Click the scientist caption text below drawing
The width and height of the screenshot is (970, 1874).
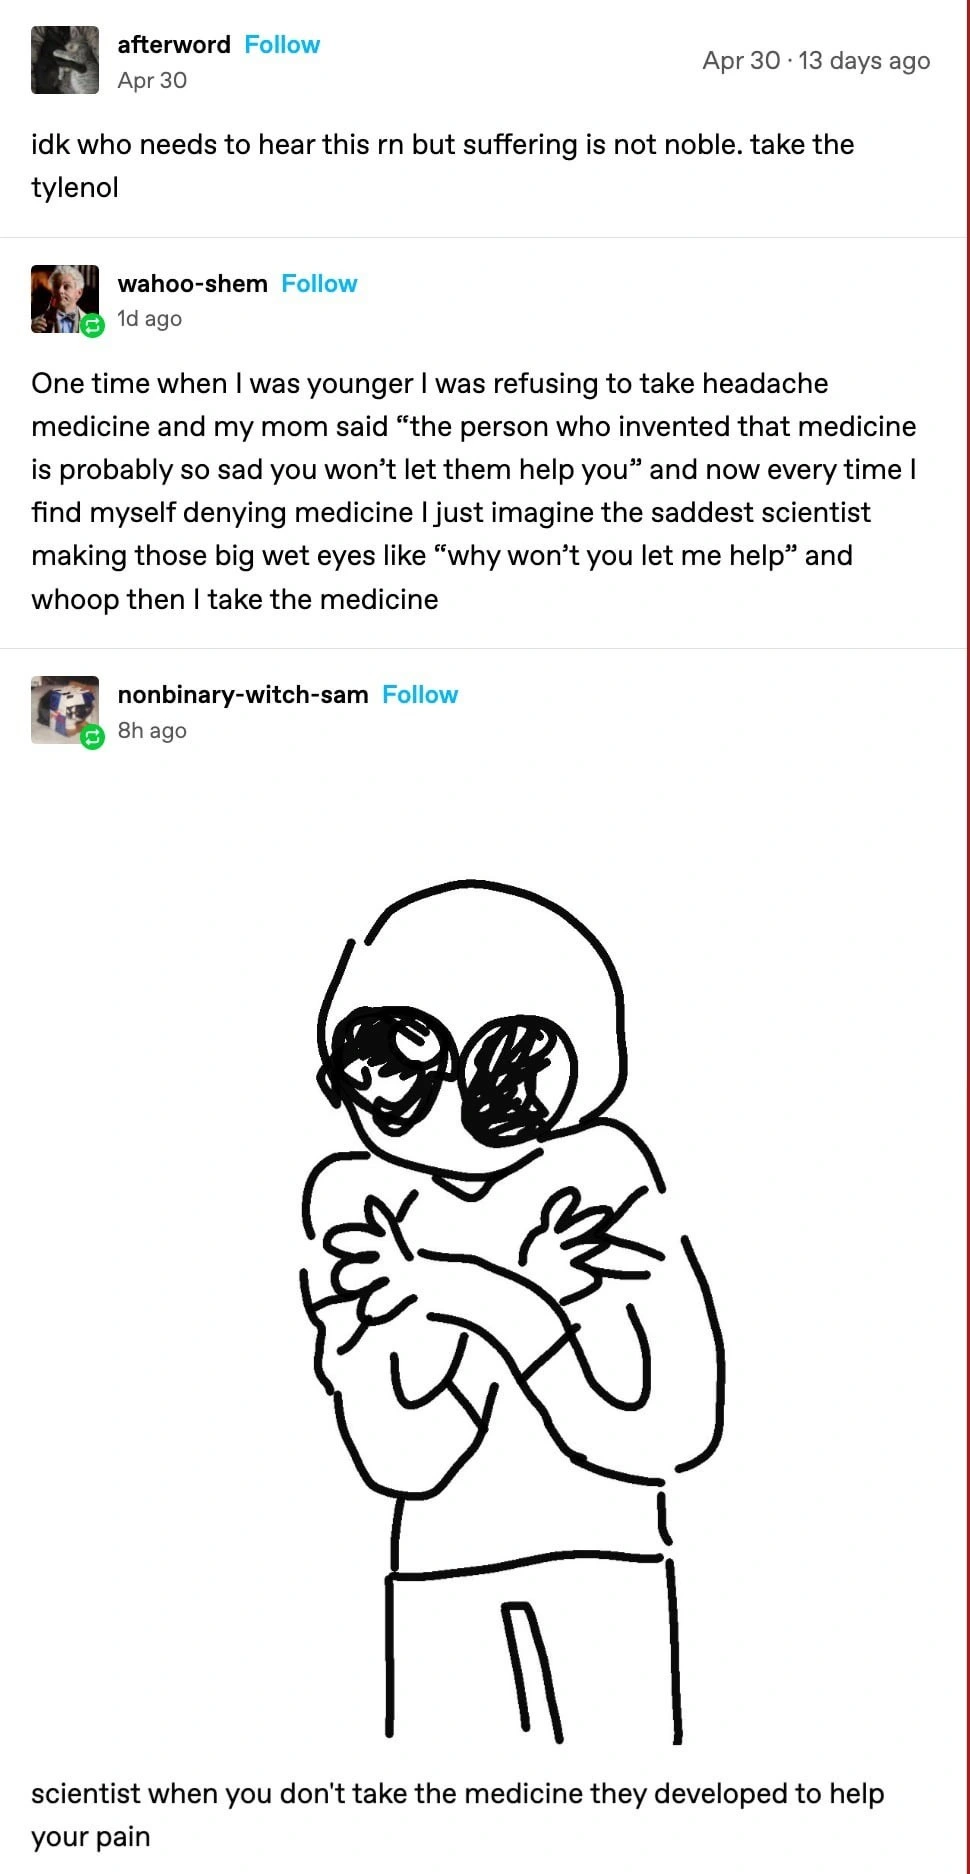(457, 1815)
